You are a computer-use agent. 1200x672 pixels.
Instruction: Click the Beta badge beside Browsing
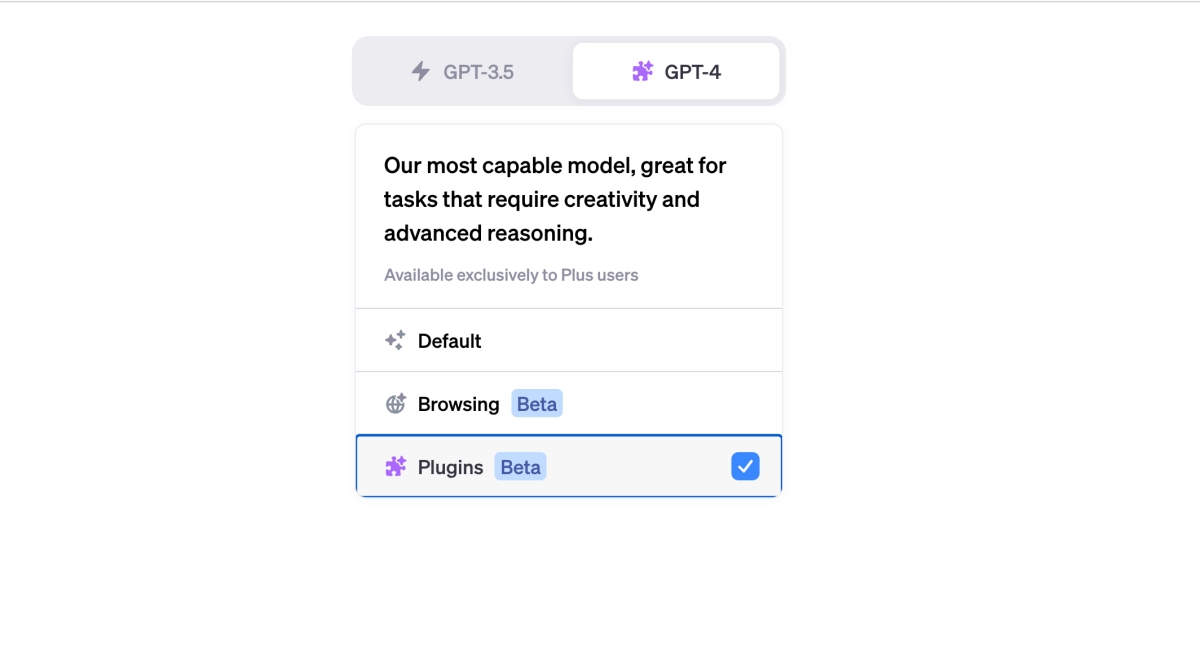click(x=537, y=404)
